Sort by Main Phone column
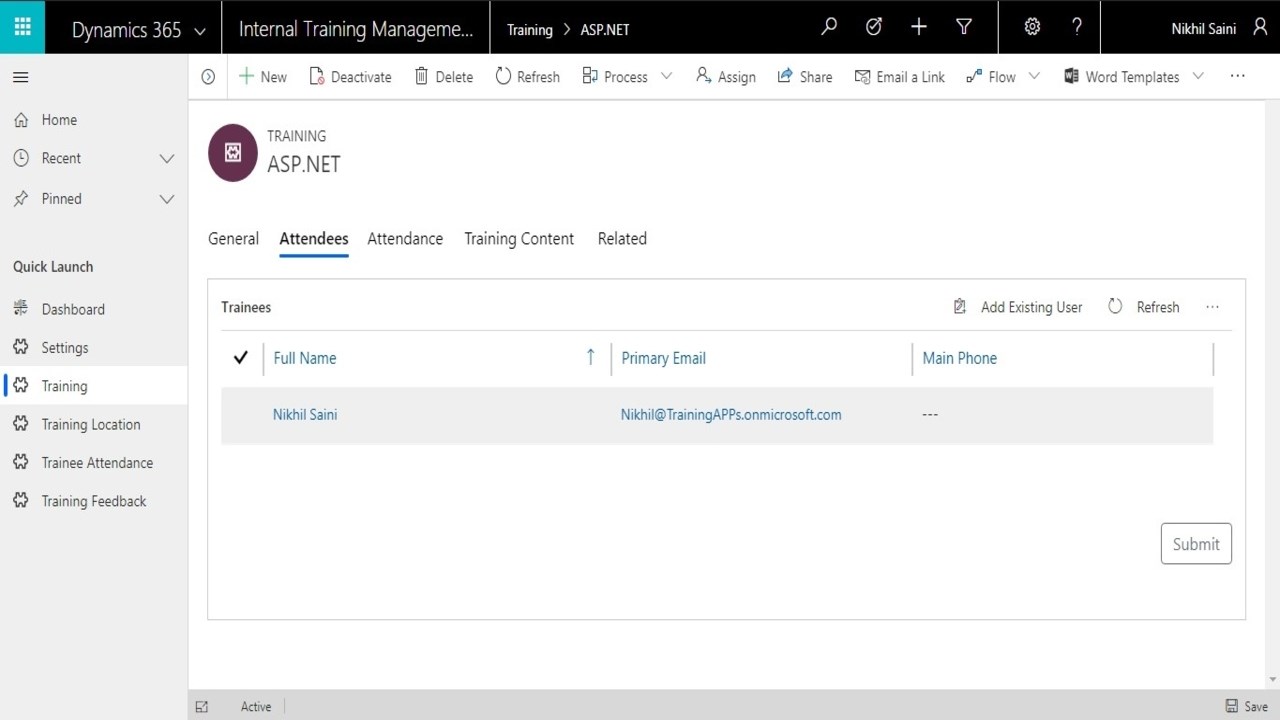The image size is (1280, 720). click(x=960, y=358)
